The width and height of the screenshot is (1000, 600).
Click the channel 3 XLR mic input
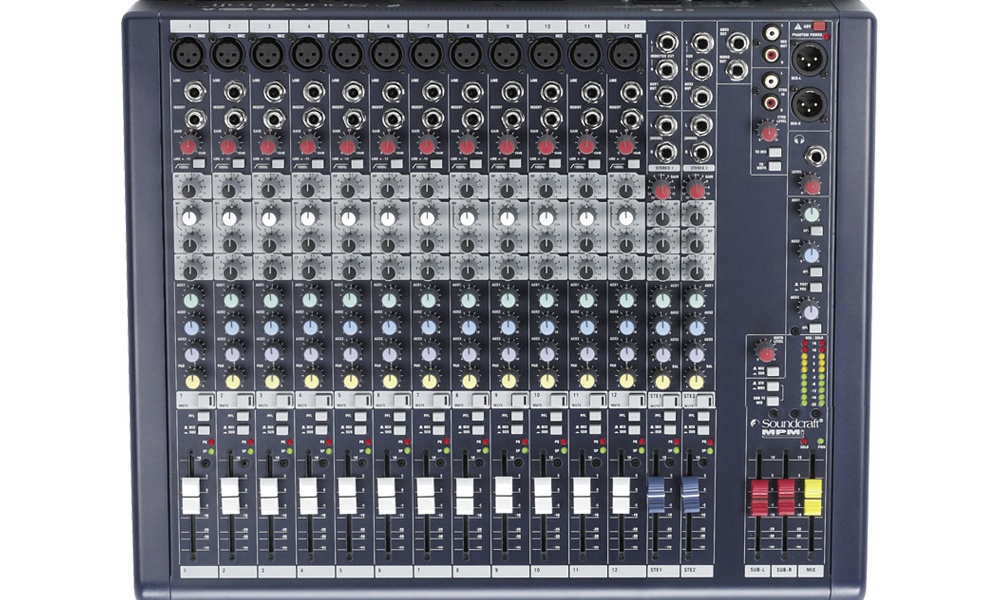[x=267, y=52]
